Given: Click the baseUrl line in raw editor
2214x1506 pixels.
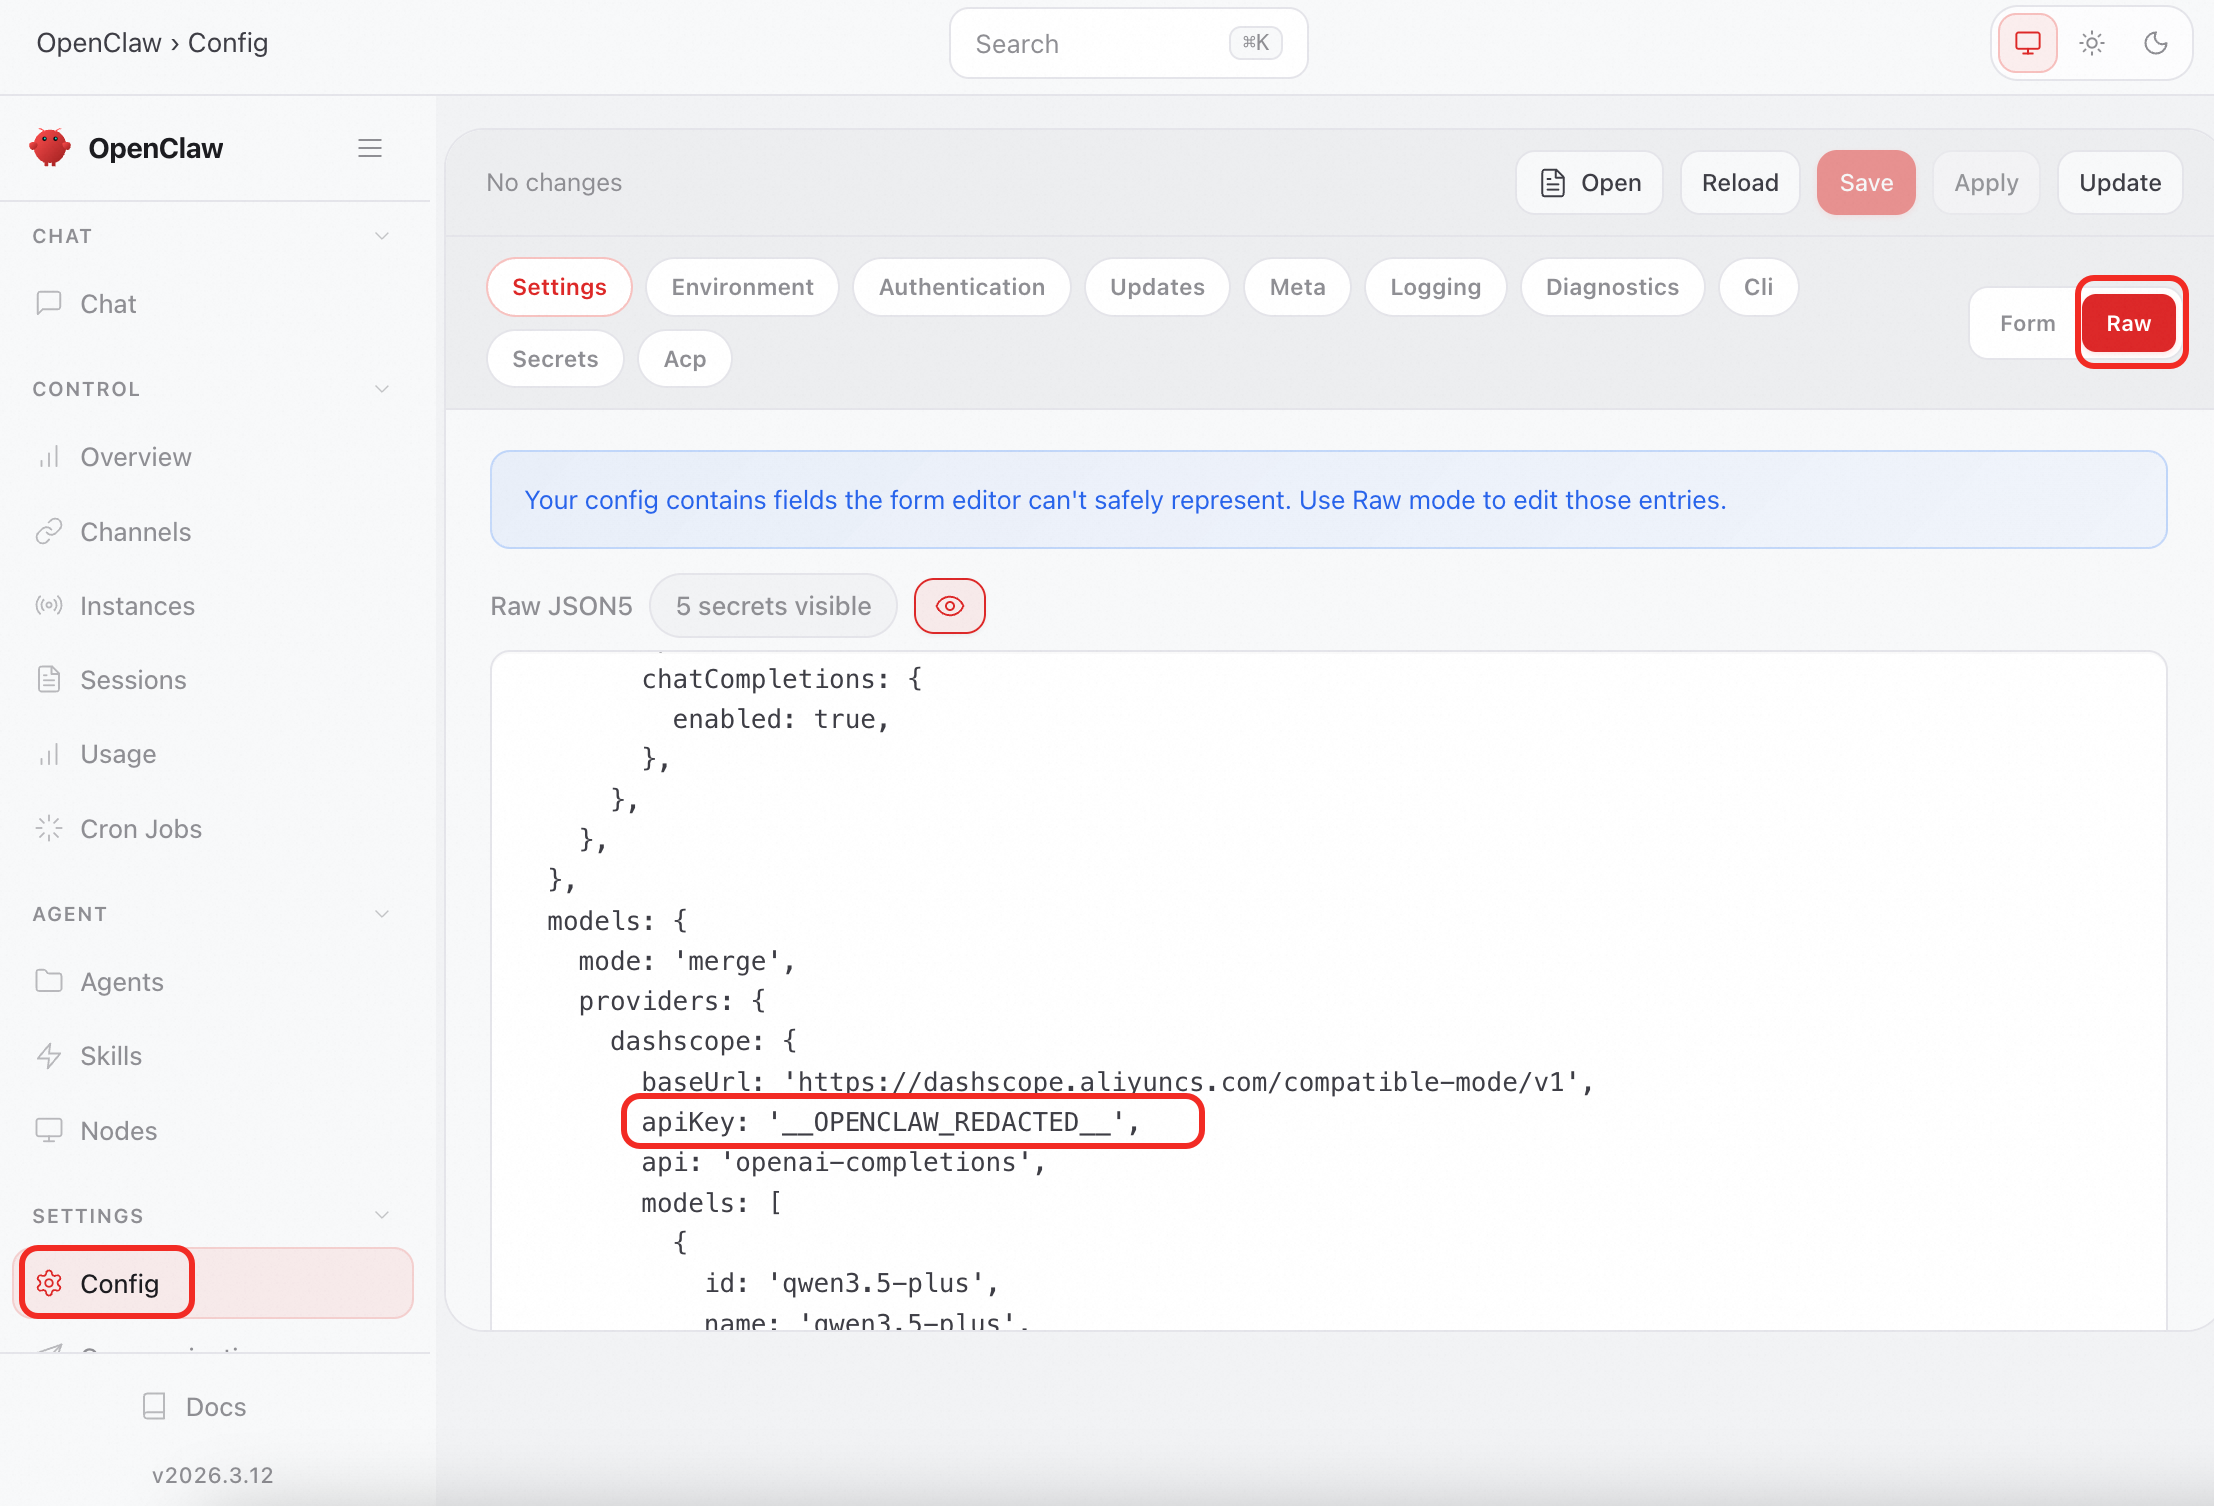Looking at the screenshot, I should 1116,1082.
